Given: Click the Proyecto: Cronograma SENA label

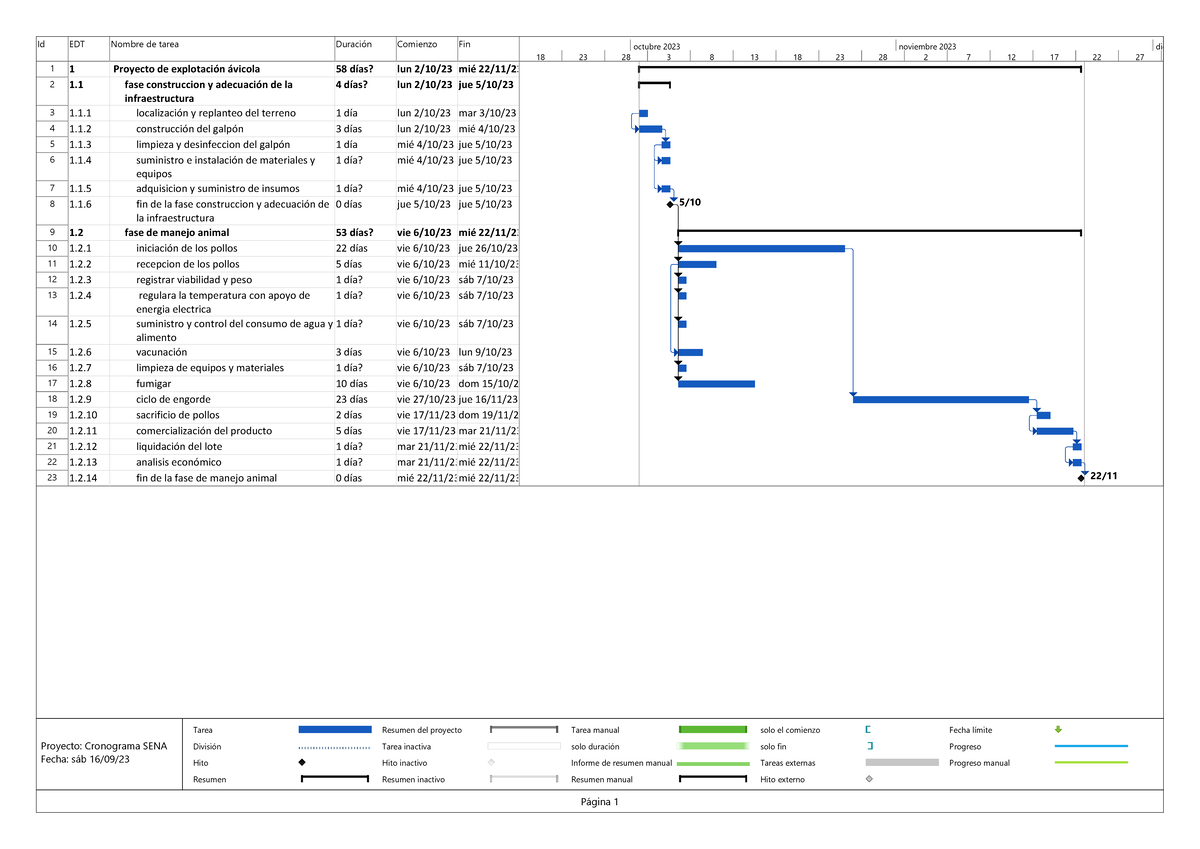Looking at the screenshot, I should (104, 747).
